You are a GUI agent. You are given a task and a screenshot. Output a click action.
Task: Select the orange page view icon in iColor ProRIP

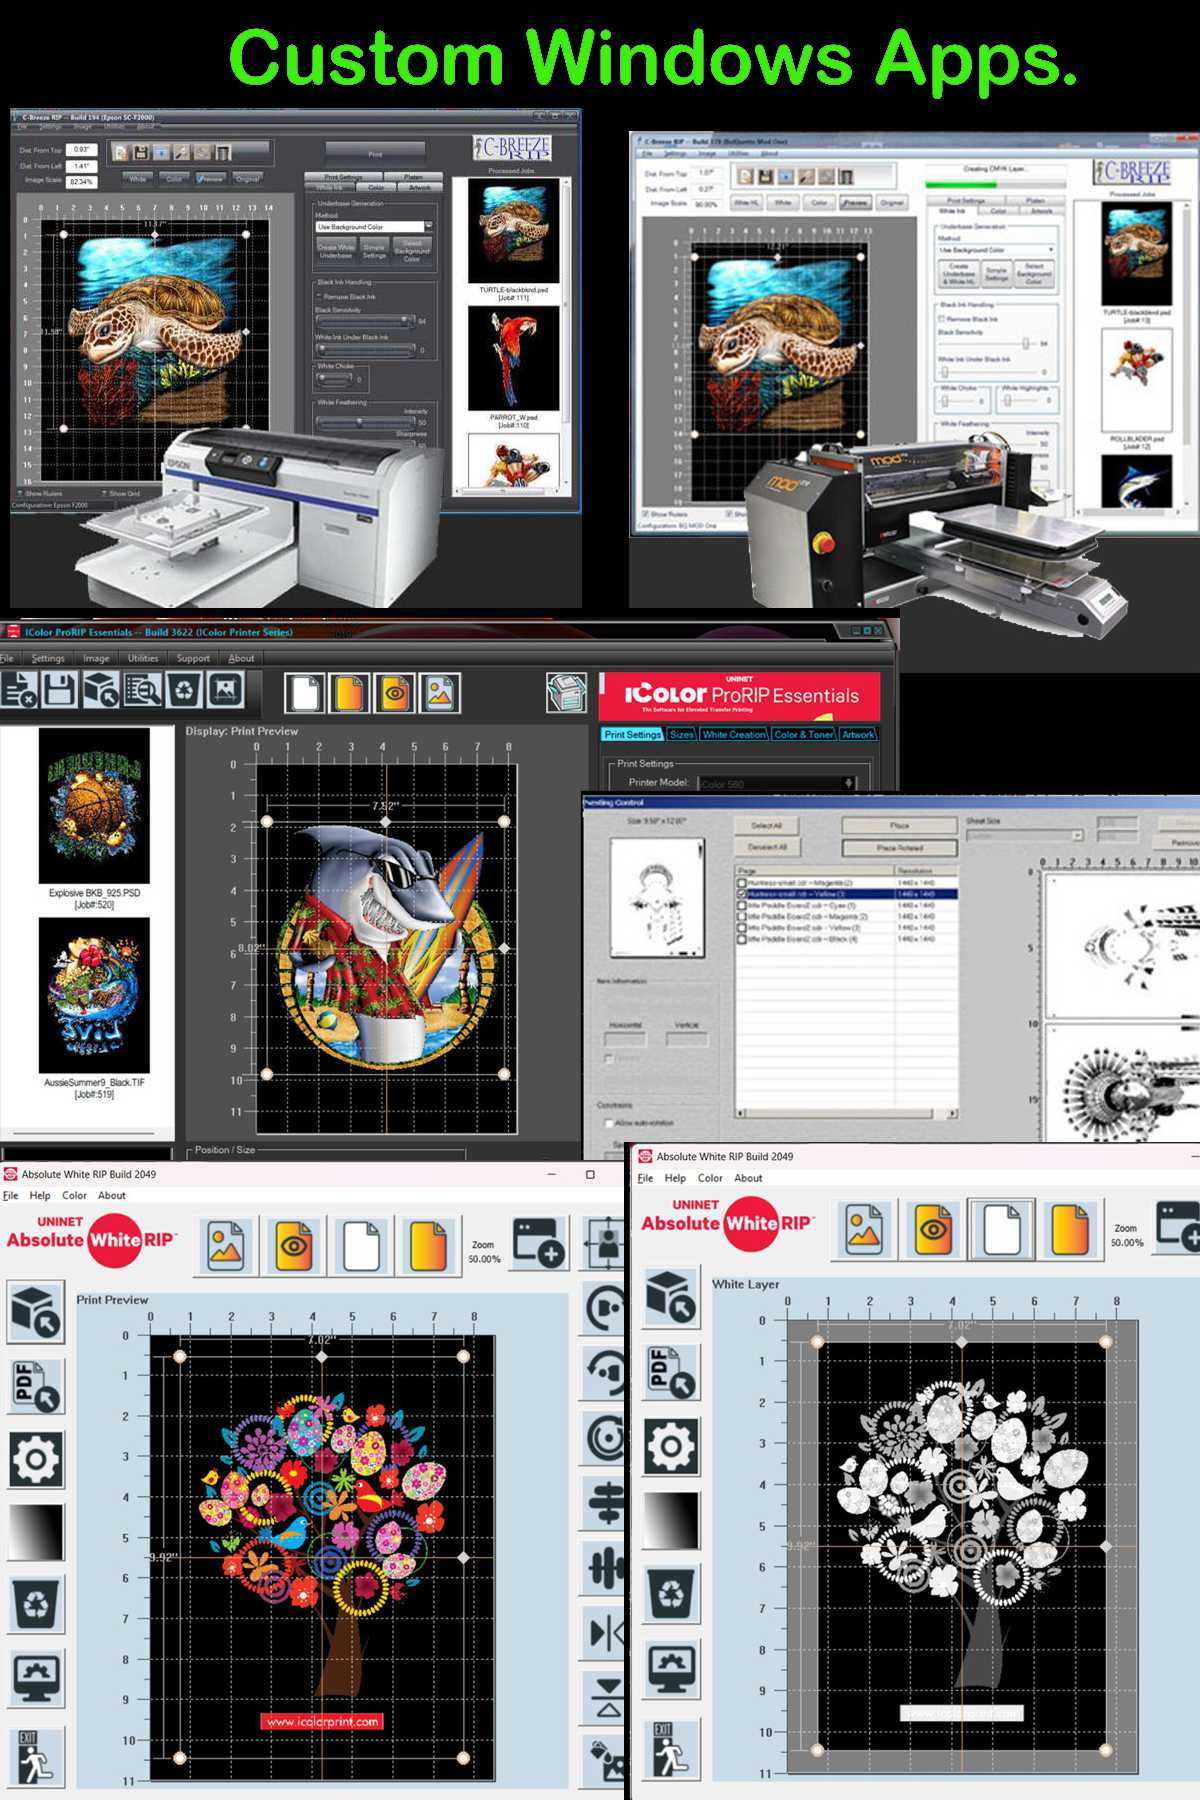click(x=349, y=693)
